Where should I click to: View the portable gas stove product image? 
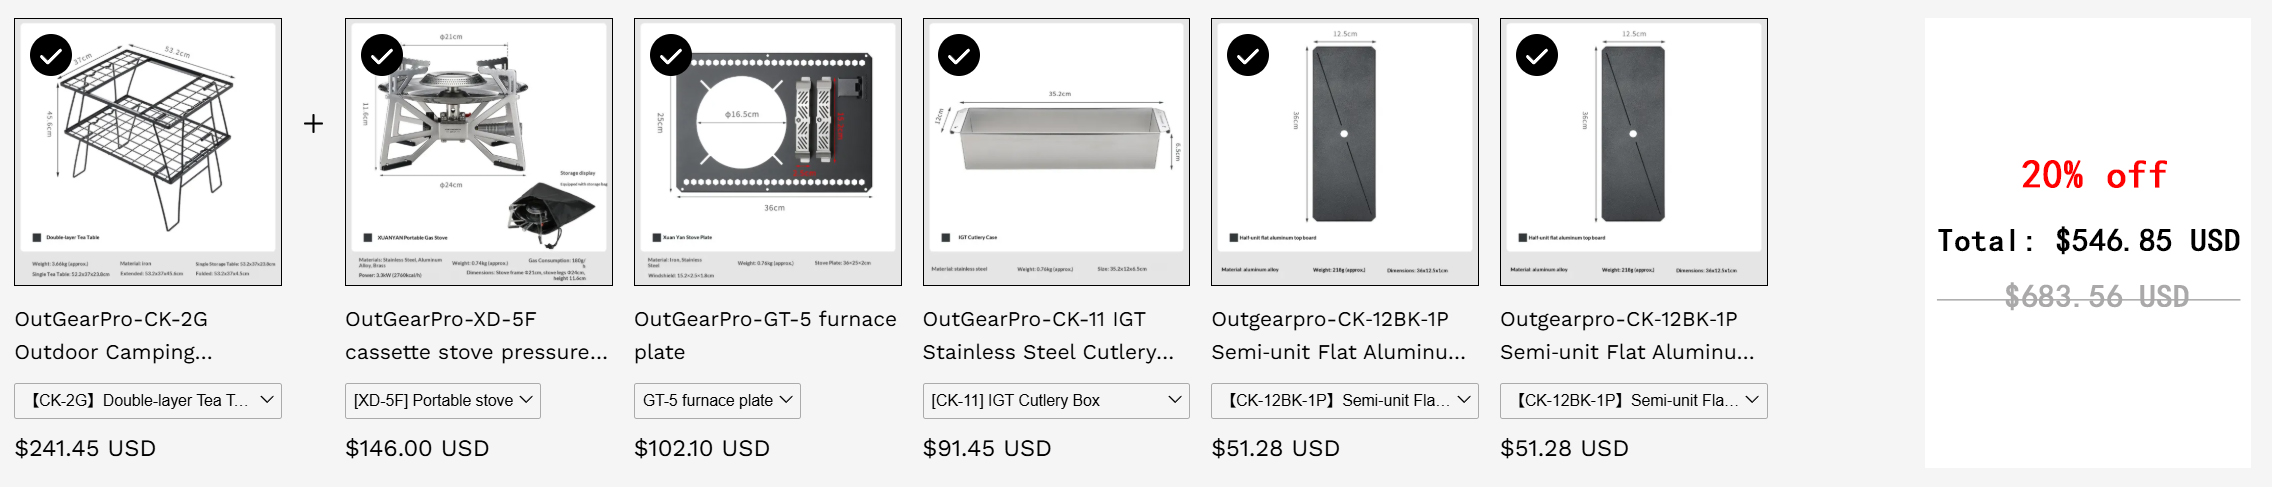coord(479,152)
